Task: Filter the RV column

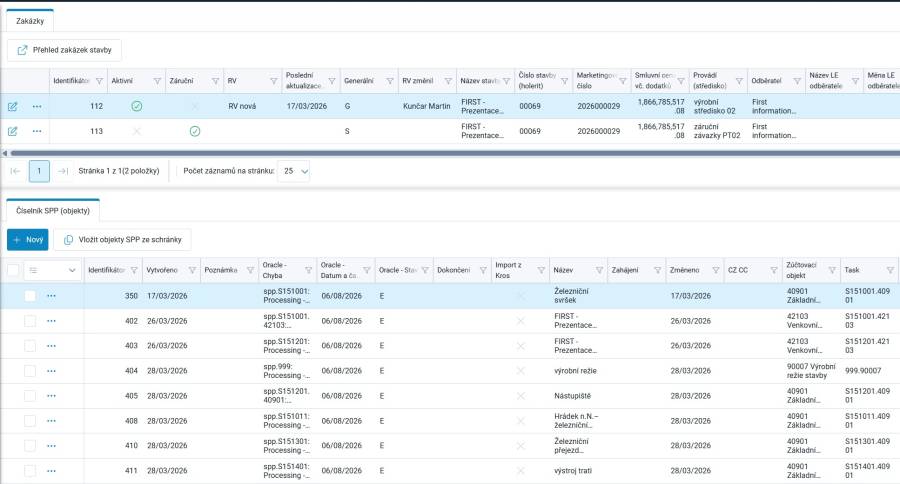Action: click(x=273, y=81)
